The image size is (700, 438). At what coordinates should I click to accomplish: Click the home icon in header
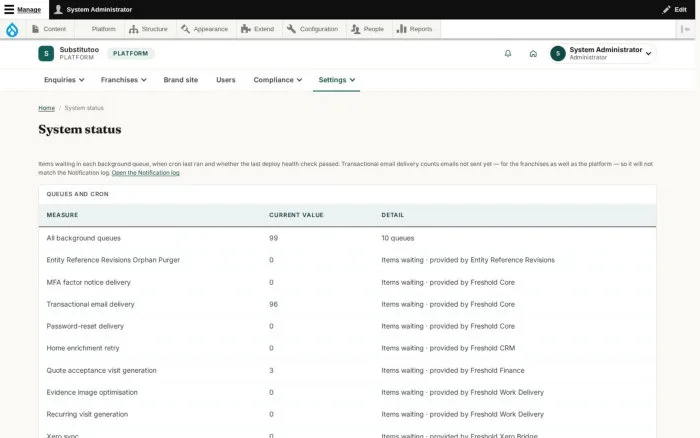click(533, 54)
